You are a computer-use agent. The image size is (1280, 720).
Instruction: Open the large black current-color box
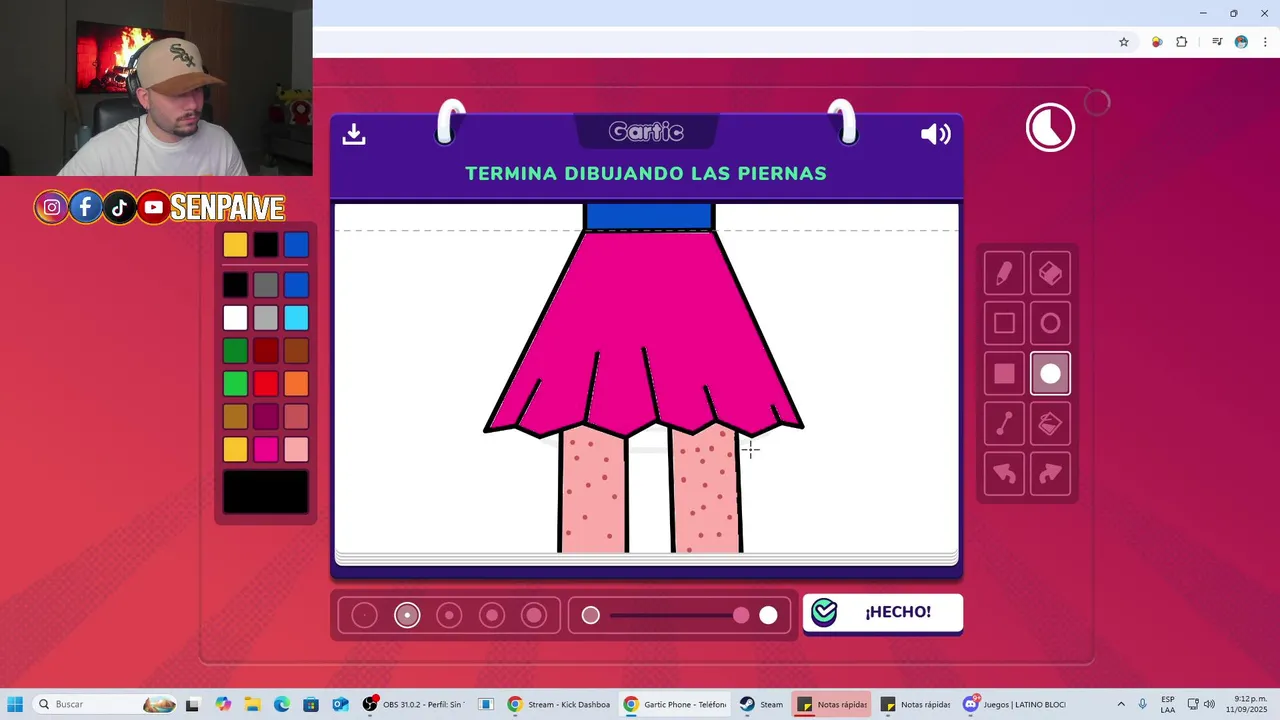point(266,492)
